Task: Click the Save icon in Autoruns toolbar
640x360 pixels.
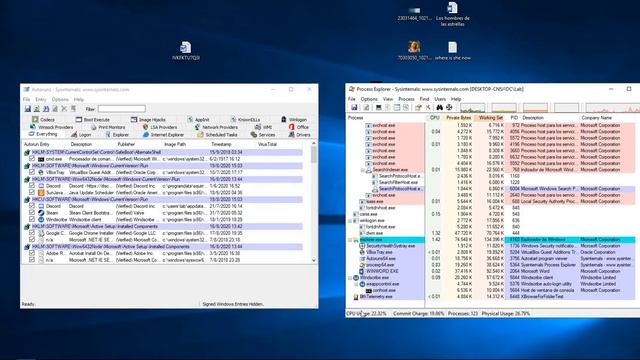Action: pyautogui.click(x=28, y=109)
